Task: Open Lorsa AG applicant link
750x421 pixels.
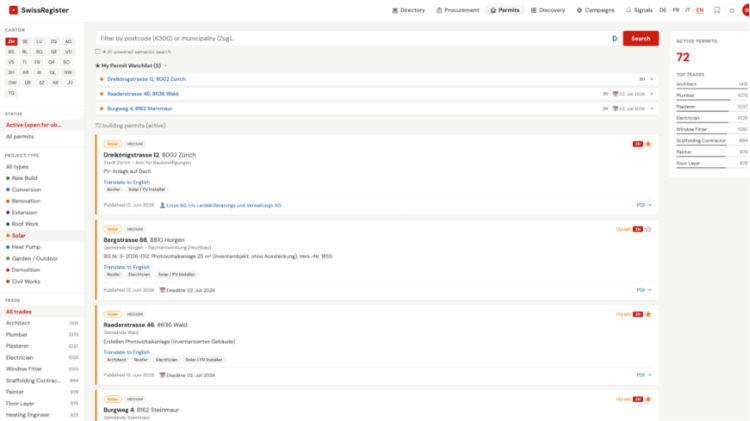Action: click(224, 205)
